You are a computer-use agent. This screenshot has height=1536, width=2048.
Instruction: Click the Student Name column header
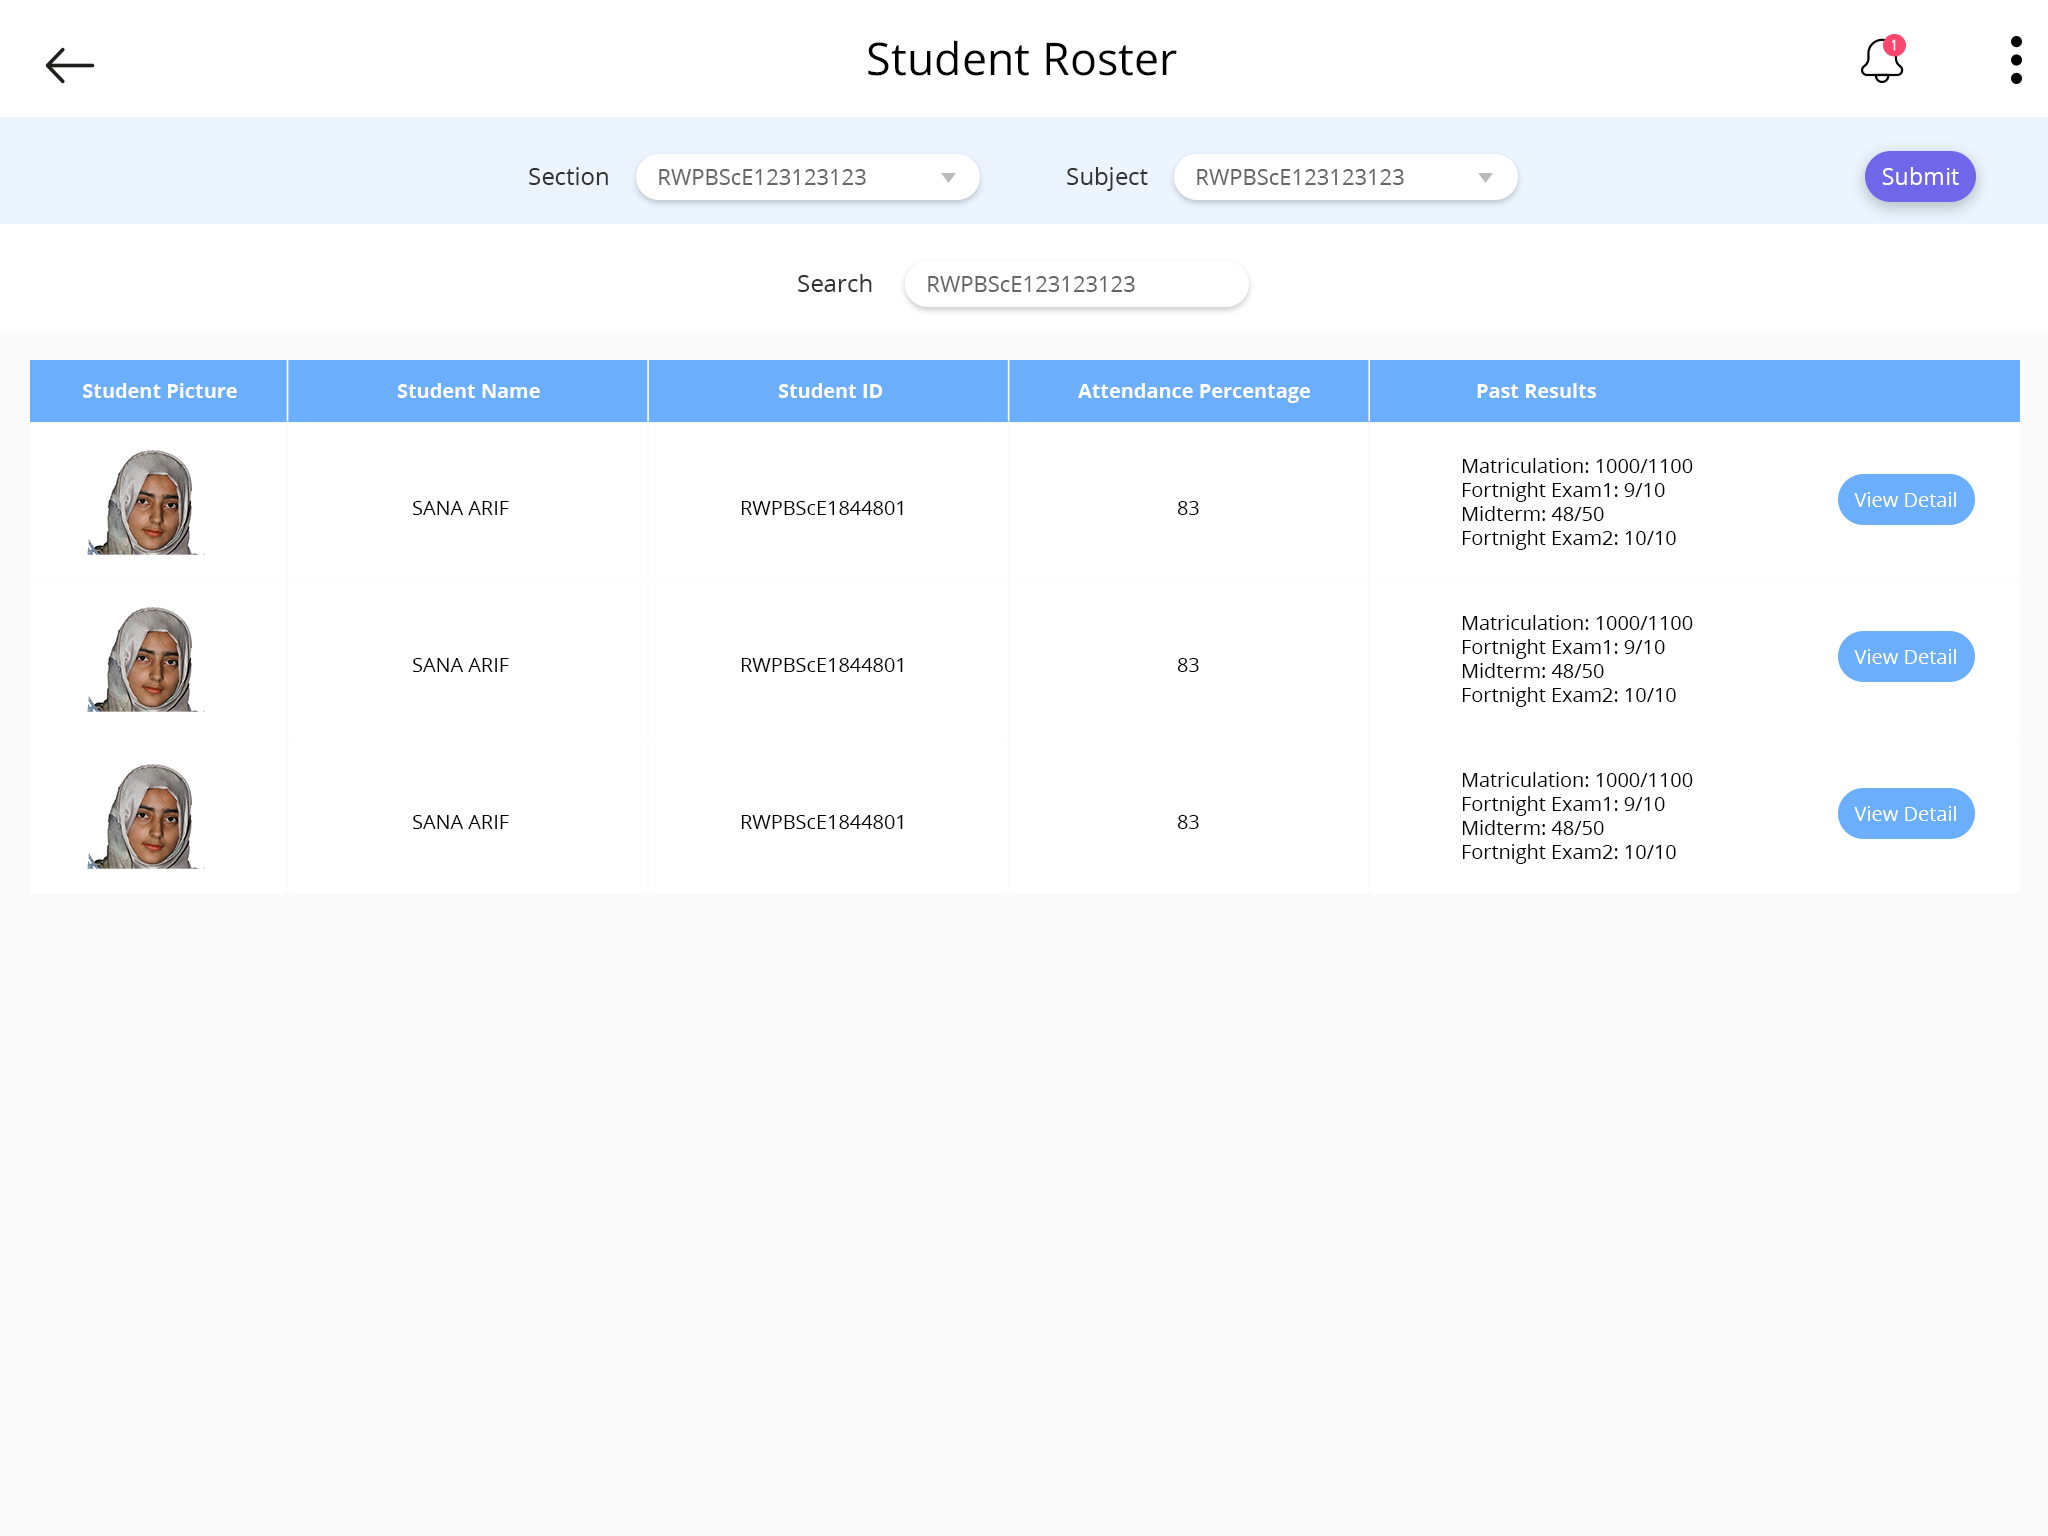468,391
